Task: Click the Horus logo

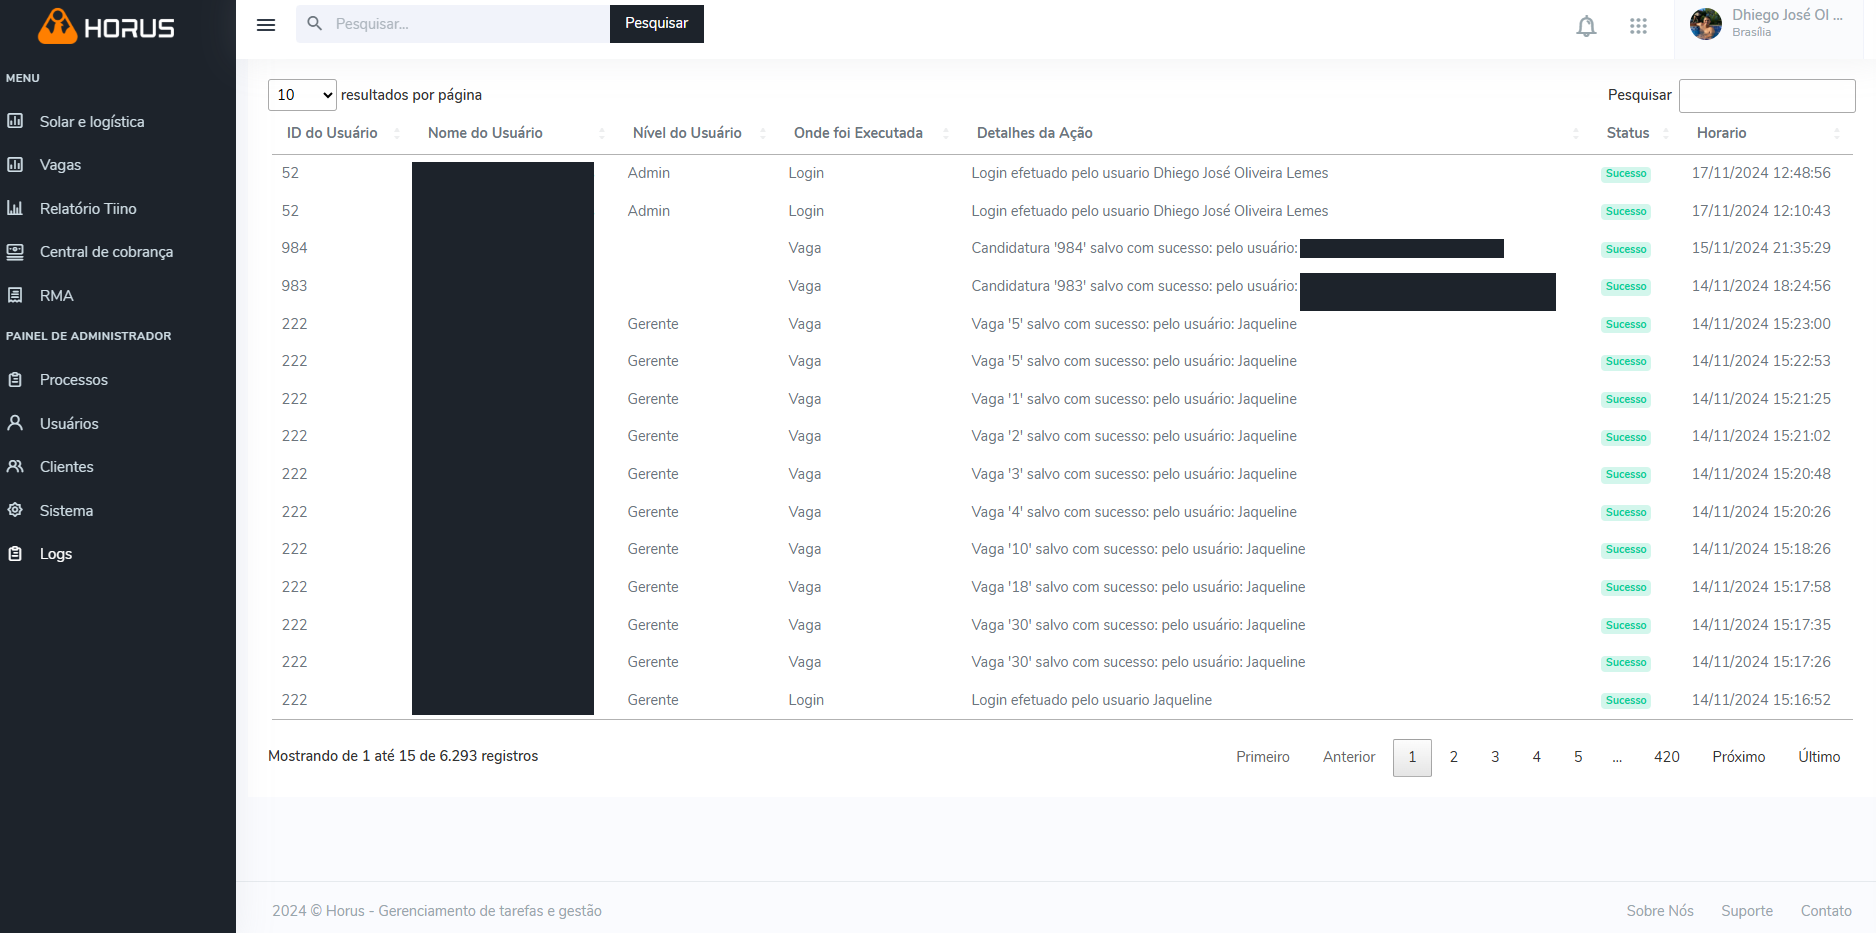Action: pyautogui.click(x=107, y=27)
